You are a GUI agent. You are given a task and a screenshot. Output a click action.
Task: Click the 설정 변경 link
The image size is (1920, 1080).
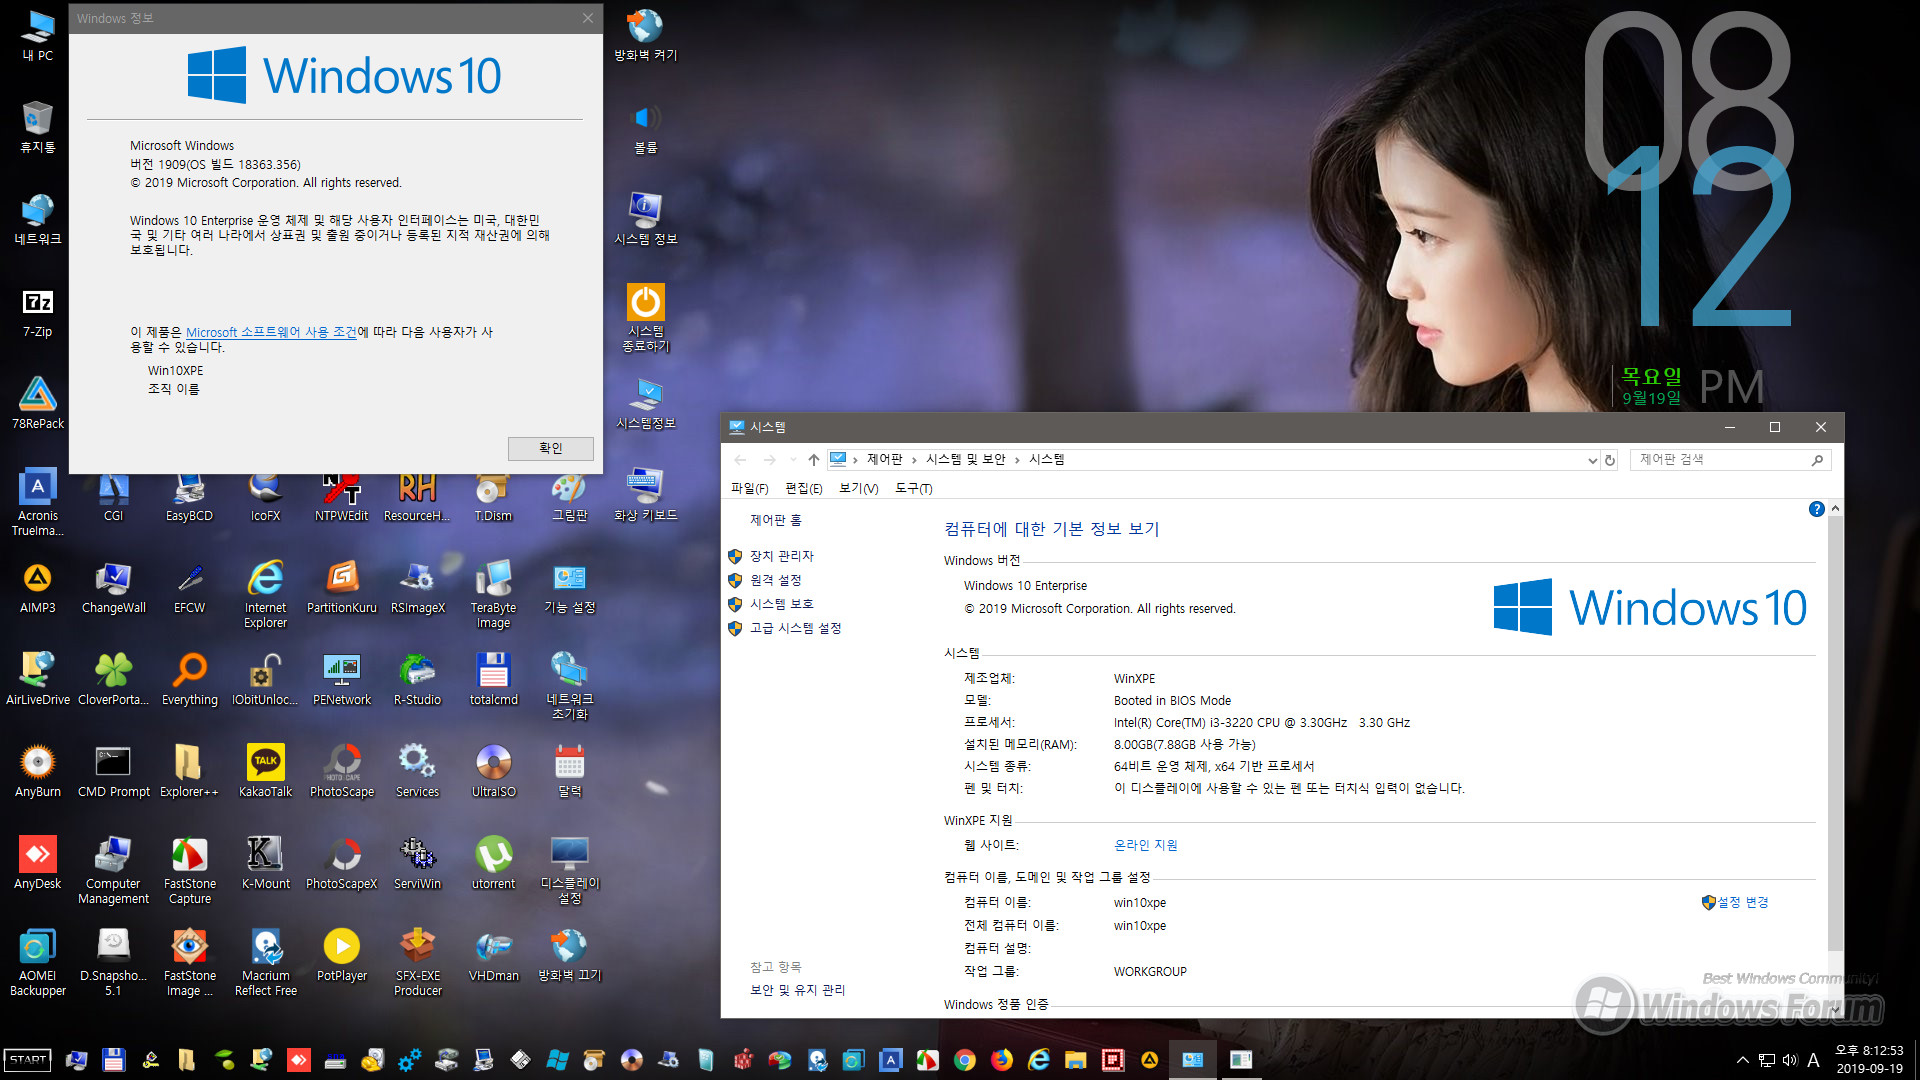tap(1735, 902)
